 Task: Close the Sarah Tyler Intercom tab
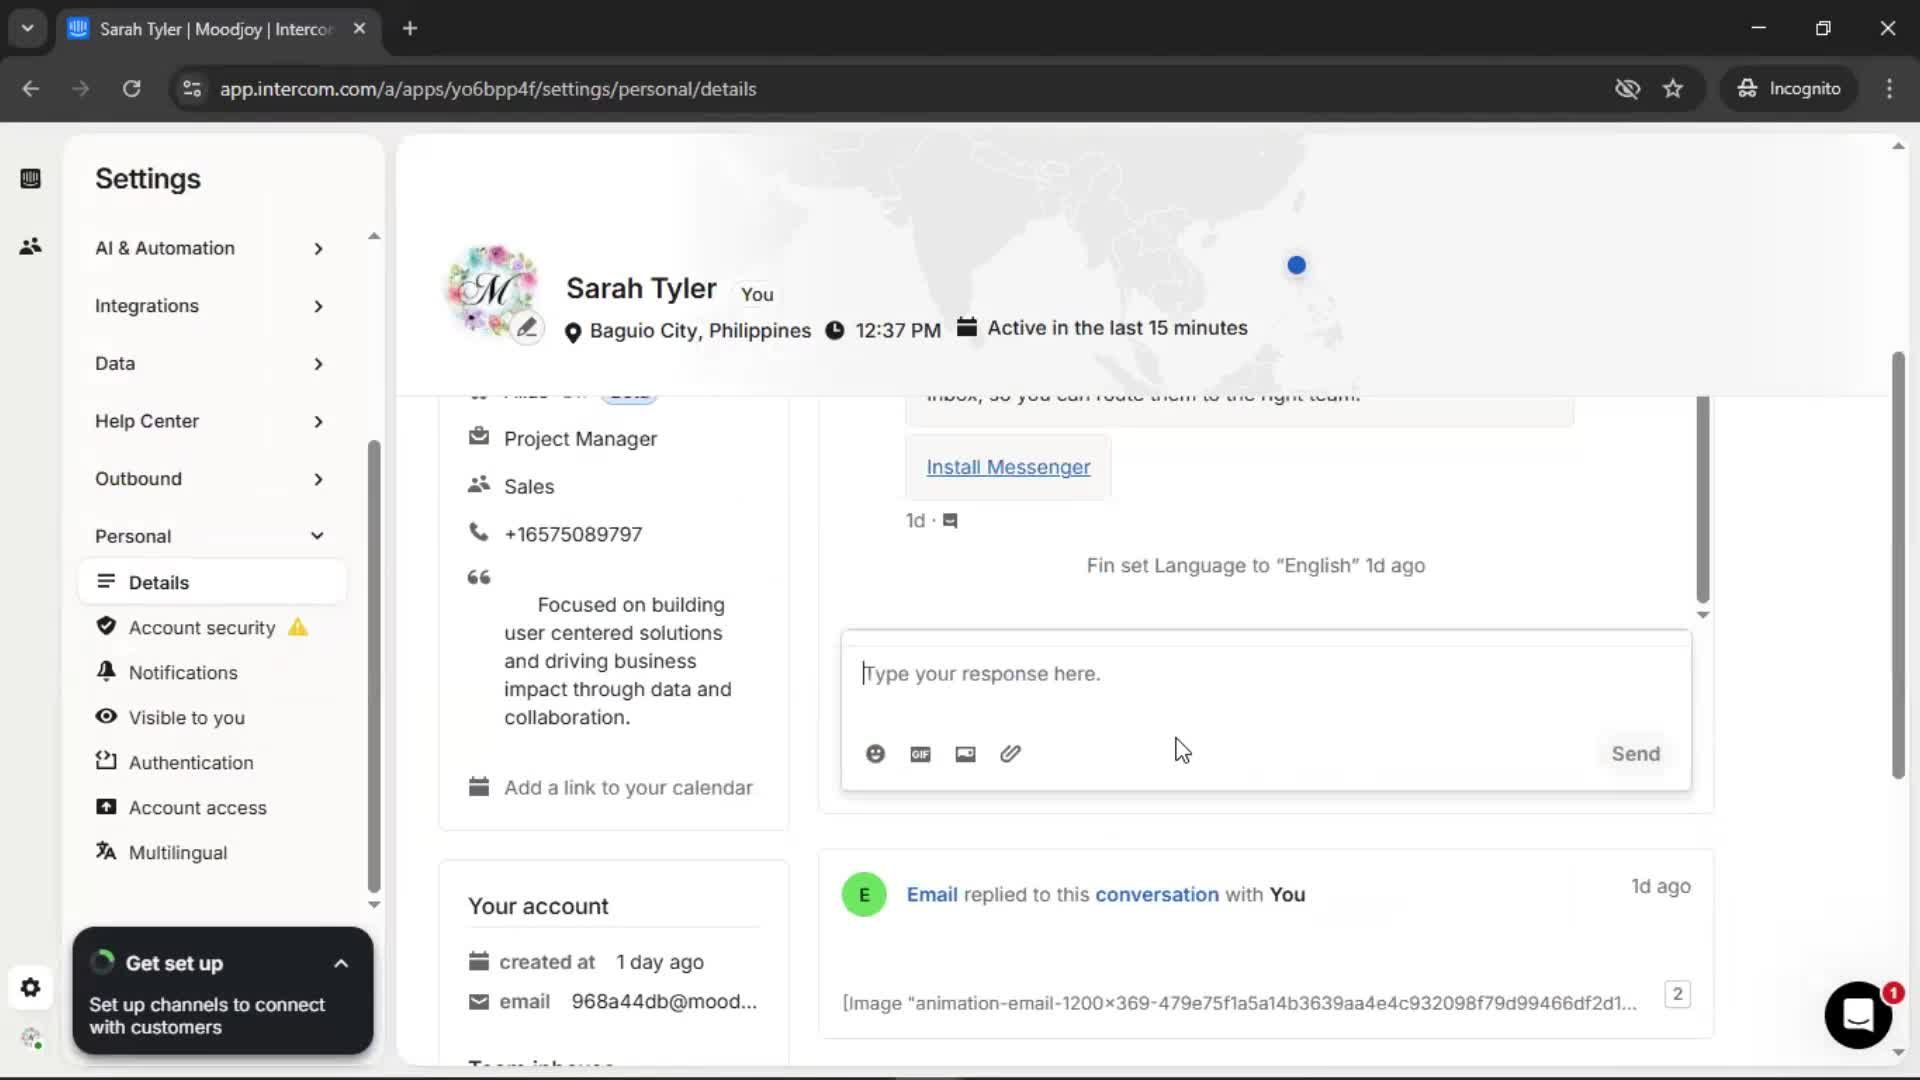click(x=359, y=28)
